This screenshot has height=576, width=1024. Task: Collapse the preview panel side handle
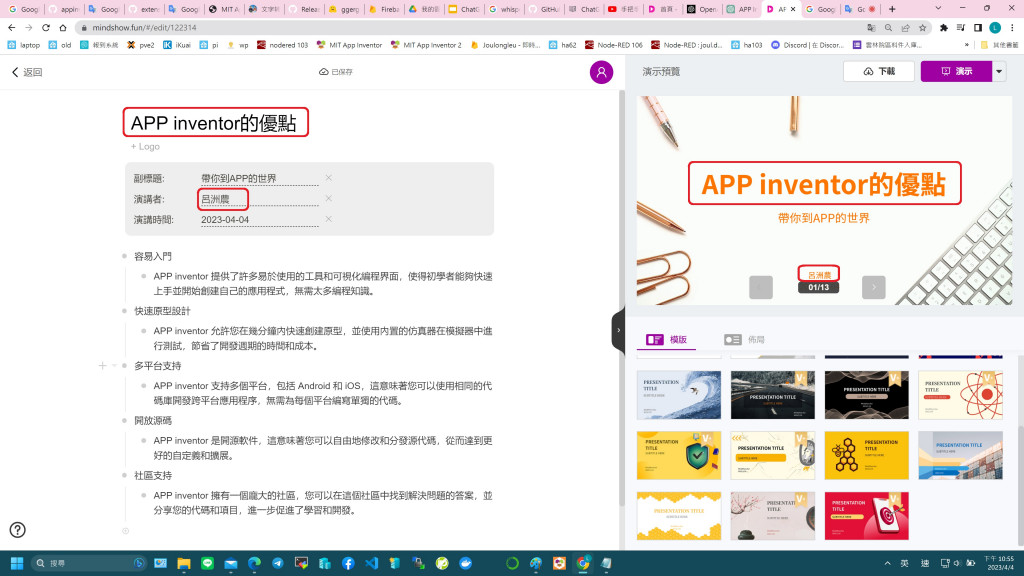pyautogui.click(x=618, y=330)
